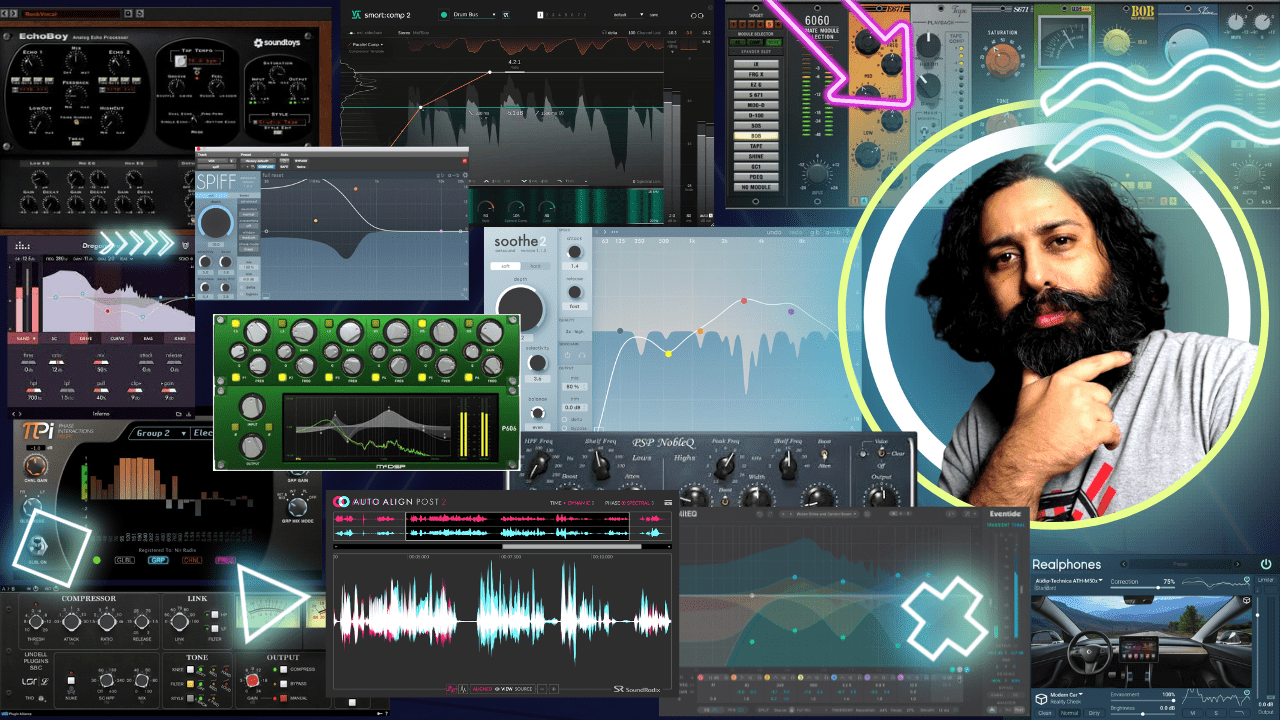Click the P606 INPUT knob

pos(252,406)
